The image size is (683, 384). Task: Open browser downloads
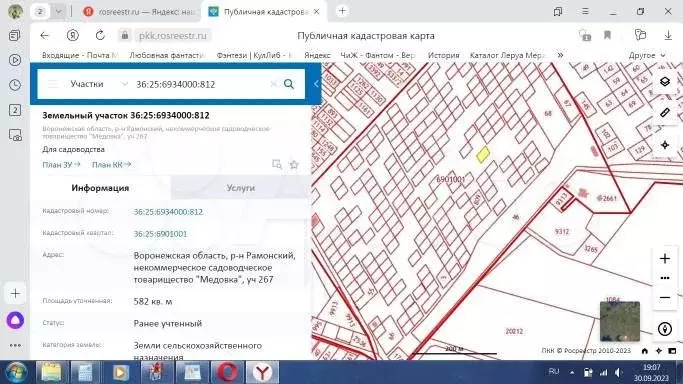click(668, 36)
